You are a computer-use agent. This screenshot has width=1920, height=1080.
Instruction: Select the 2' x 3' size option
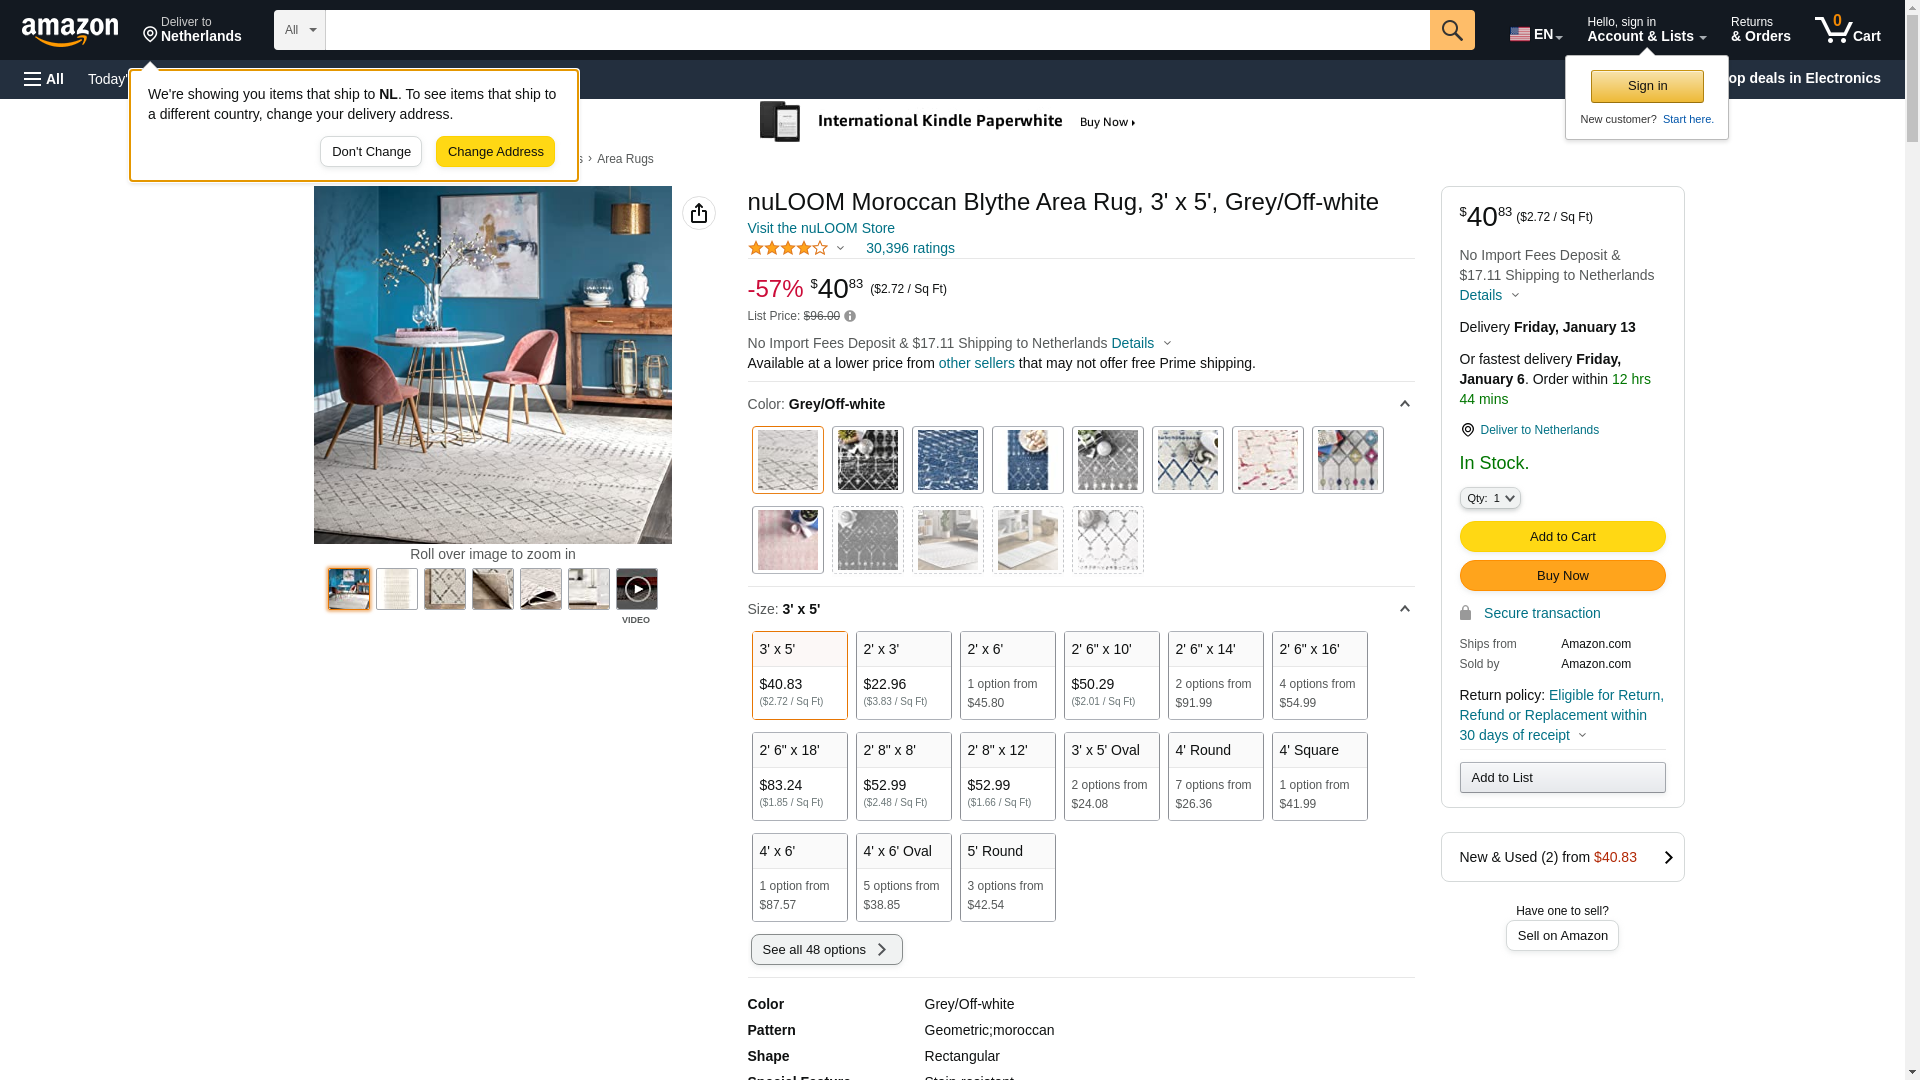[903, 675]
